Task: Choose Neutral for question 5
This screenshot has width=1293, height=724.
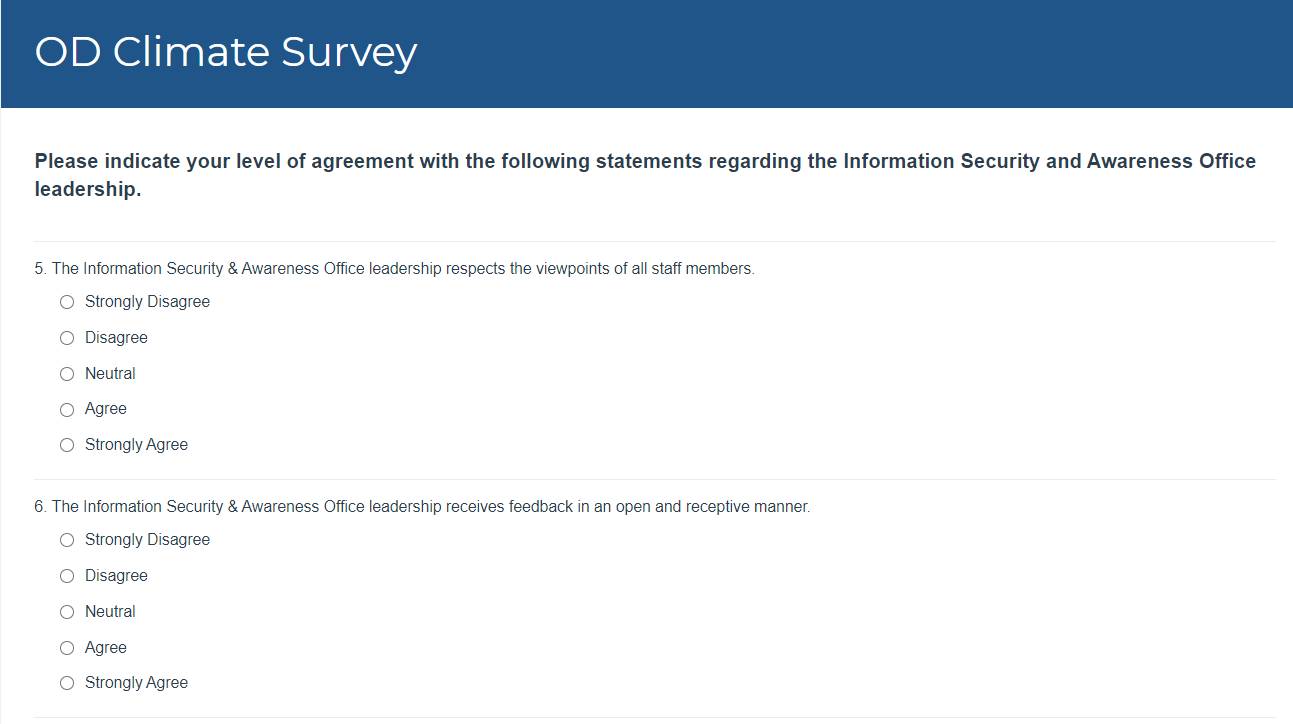Action: 67,374
